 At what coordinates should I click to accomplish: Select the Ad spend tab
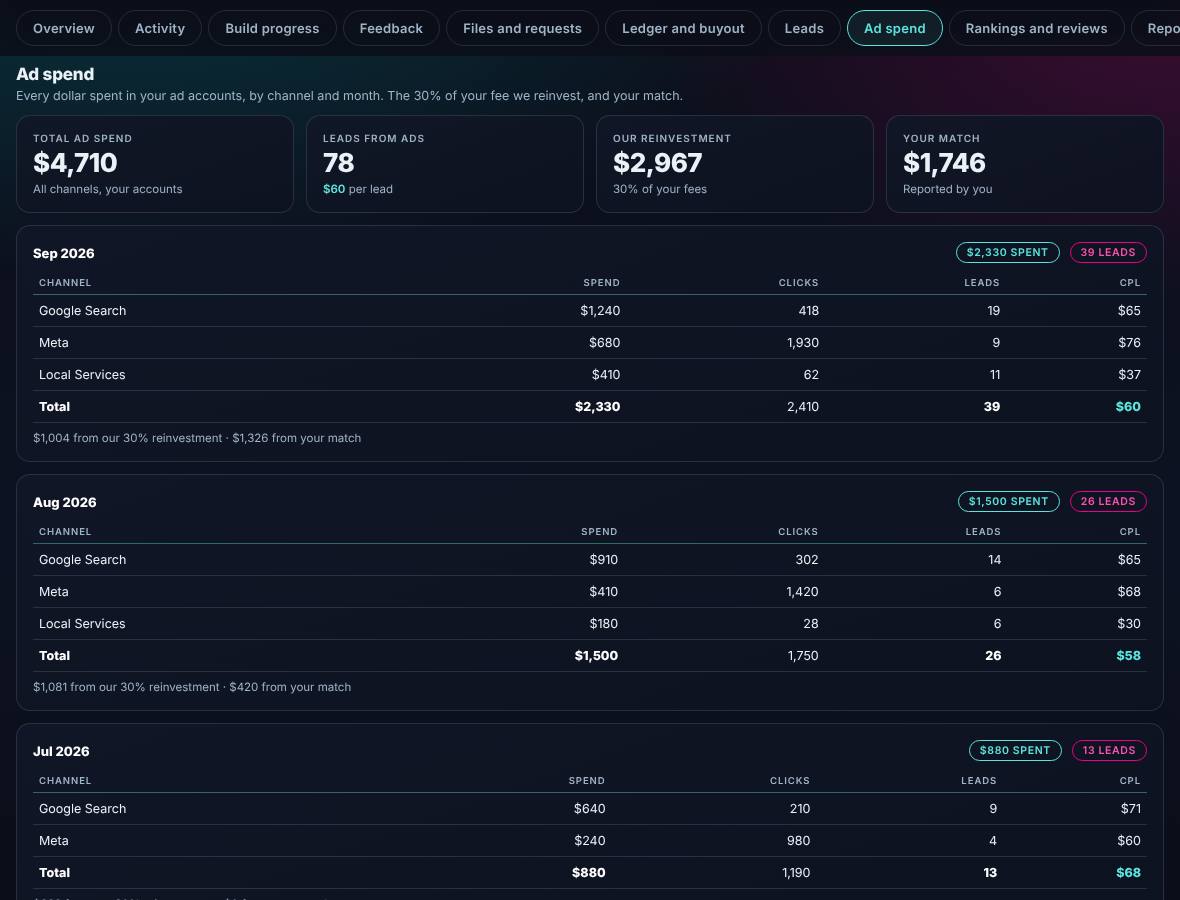895,29
